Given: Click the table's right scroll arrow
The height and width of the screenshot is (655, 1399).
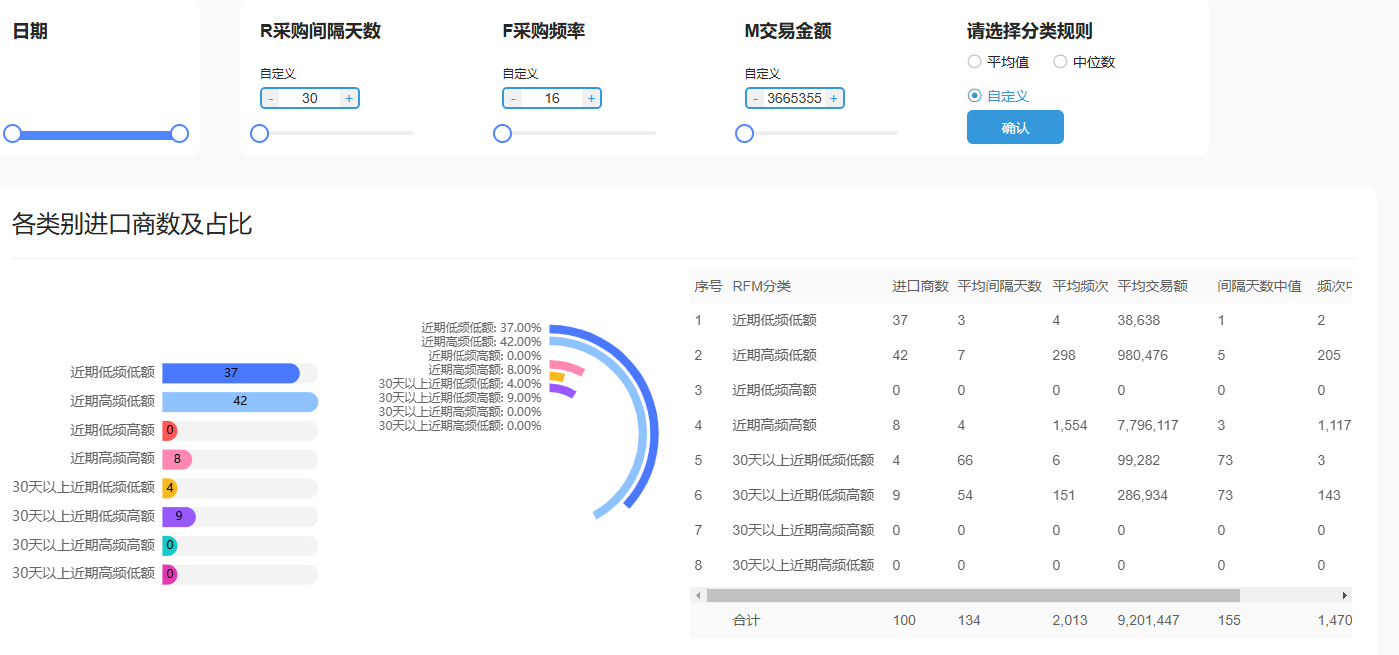Looking at the screenshot, I should tap(1345, 595).
